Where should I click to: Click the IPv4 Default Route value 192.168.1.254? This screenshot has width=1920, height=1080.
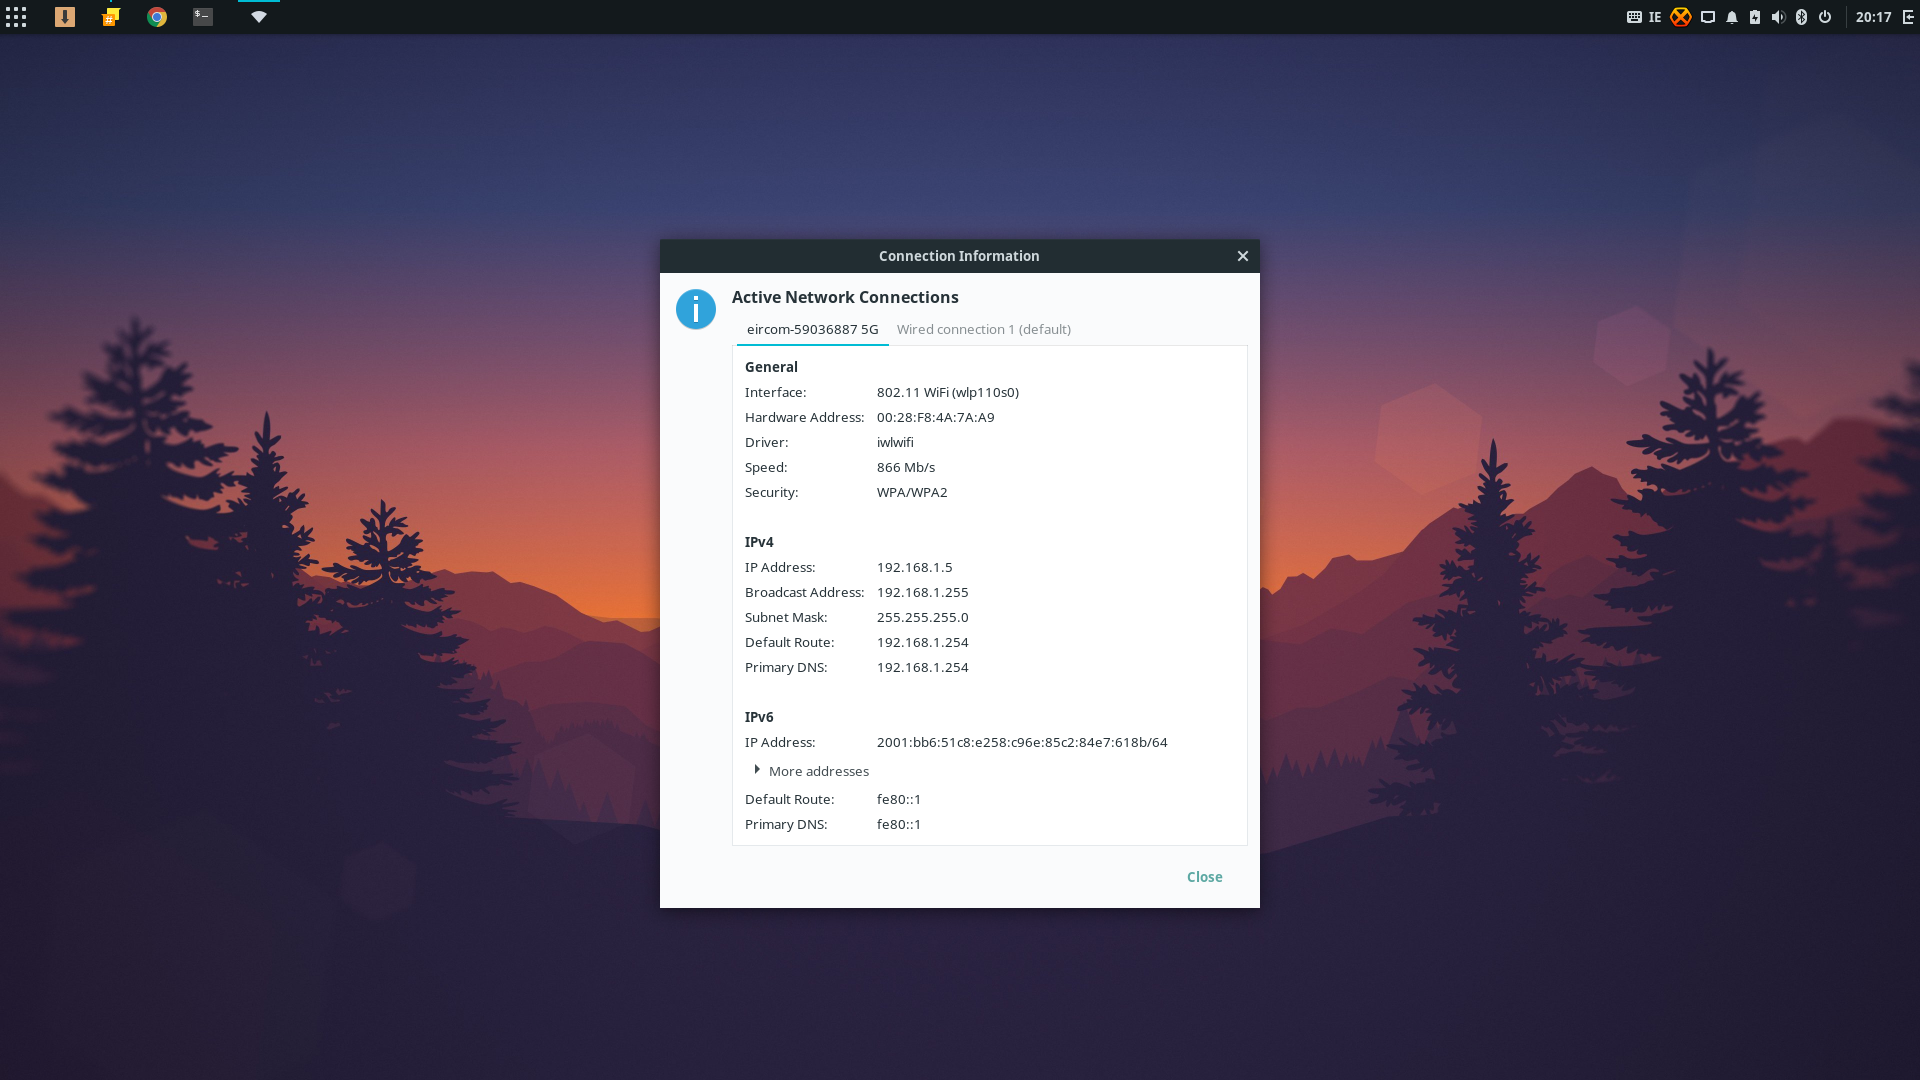pos(923,642)
